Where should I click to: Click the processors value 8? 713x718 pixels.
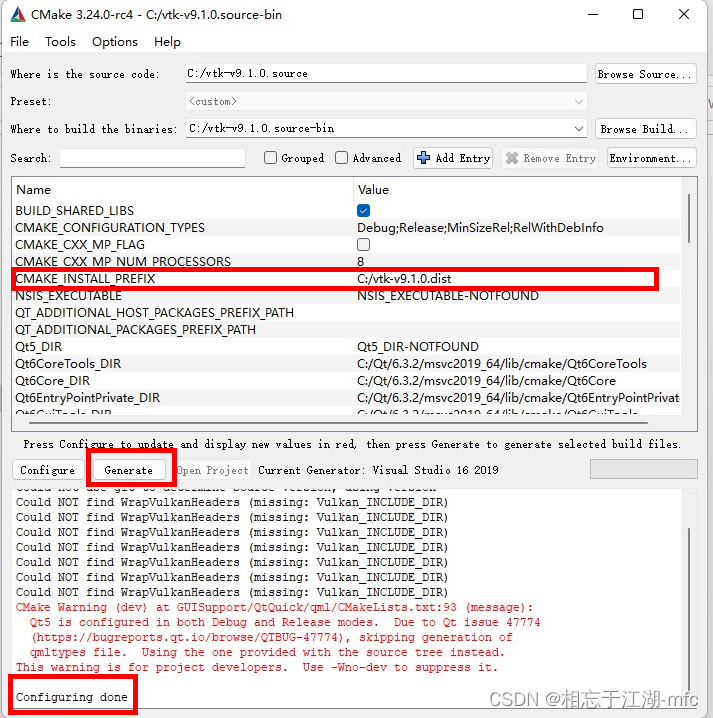360,261
